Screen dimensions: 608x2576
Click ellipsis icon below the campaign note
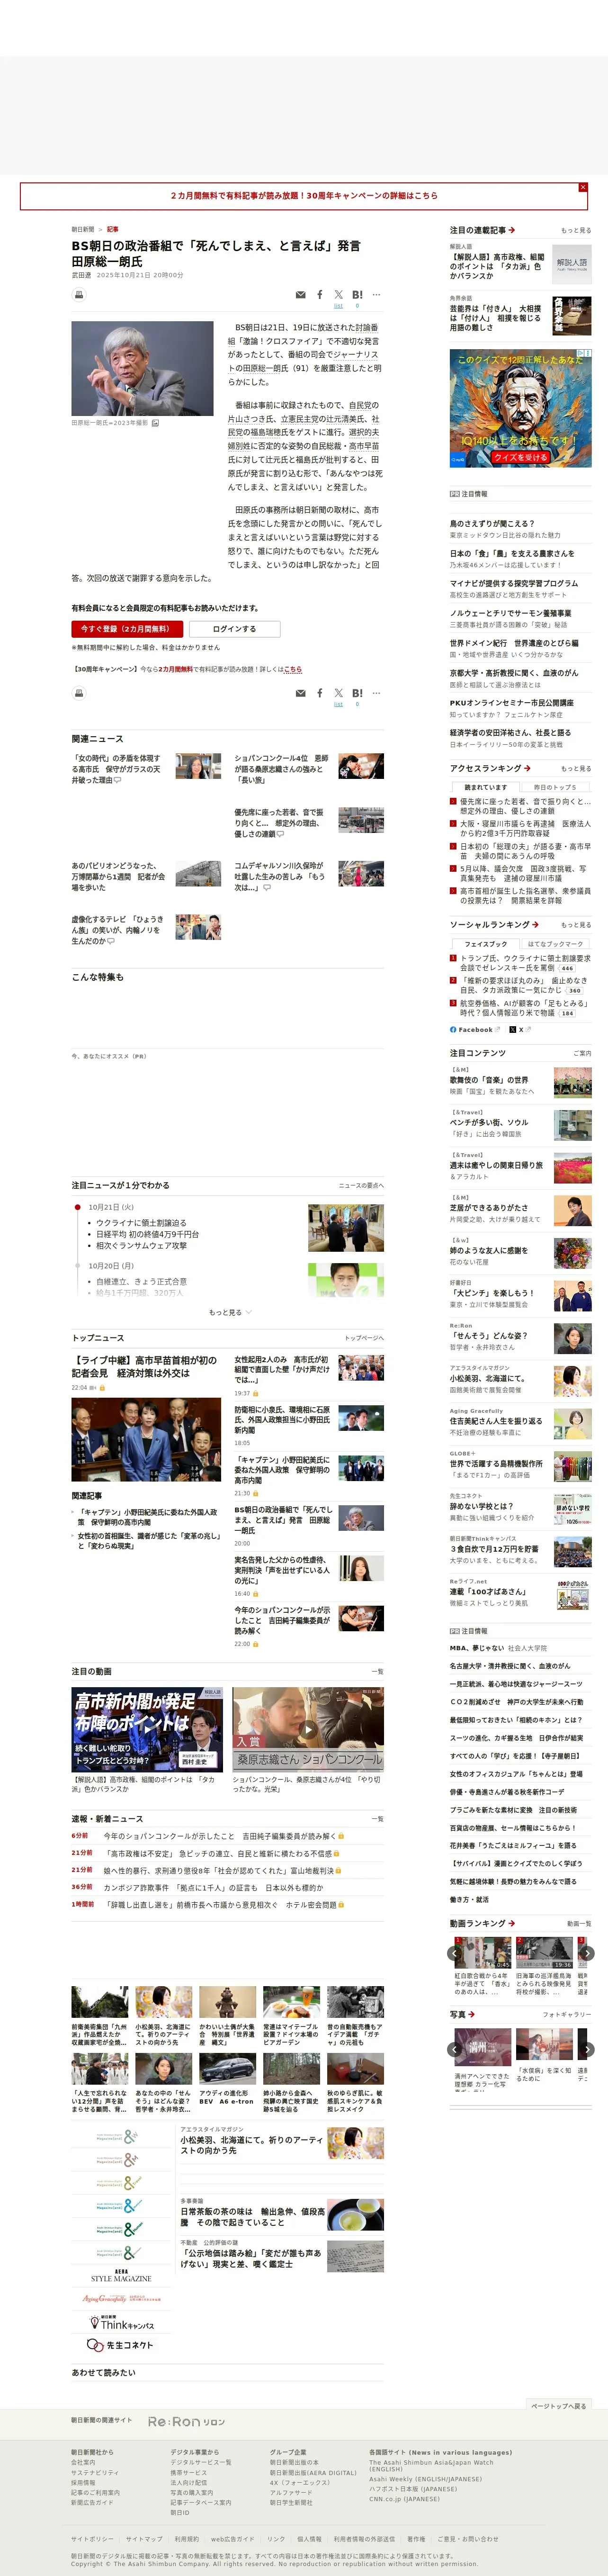click(x=376, y=693)
